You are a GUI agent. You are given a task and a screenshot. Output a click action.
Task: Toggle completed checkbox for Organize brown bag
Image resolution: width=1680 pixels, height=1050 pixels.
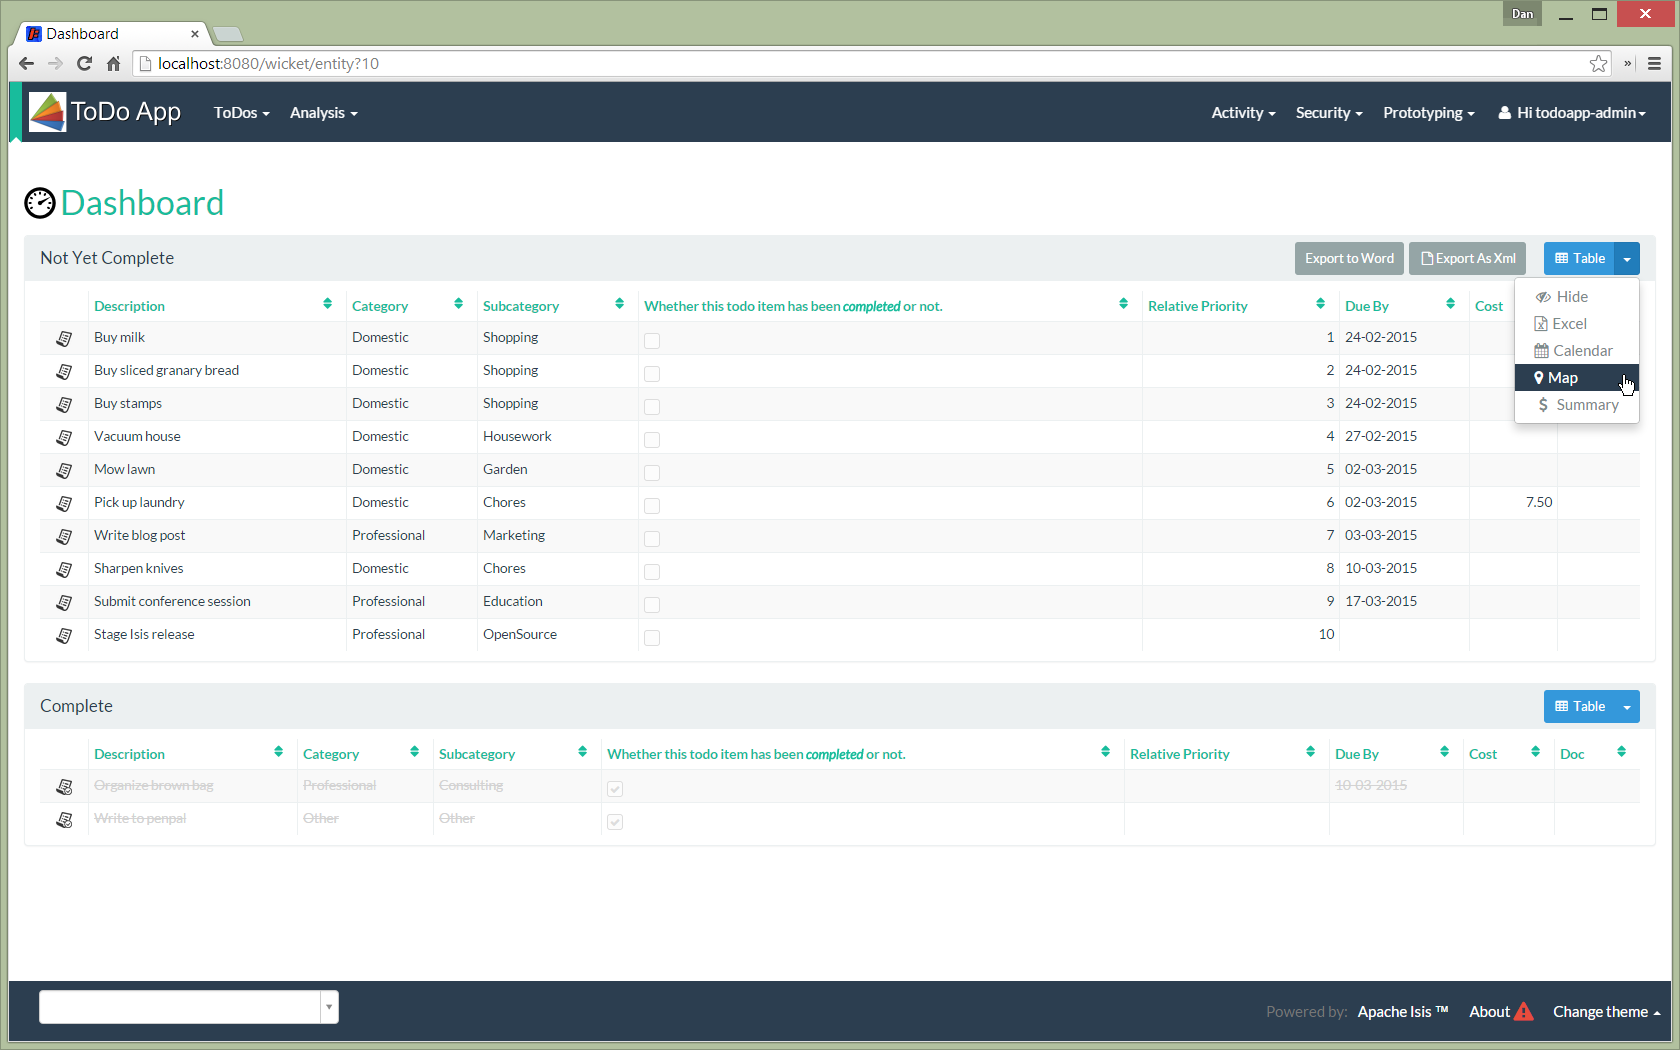tap(615, 789)
